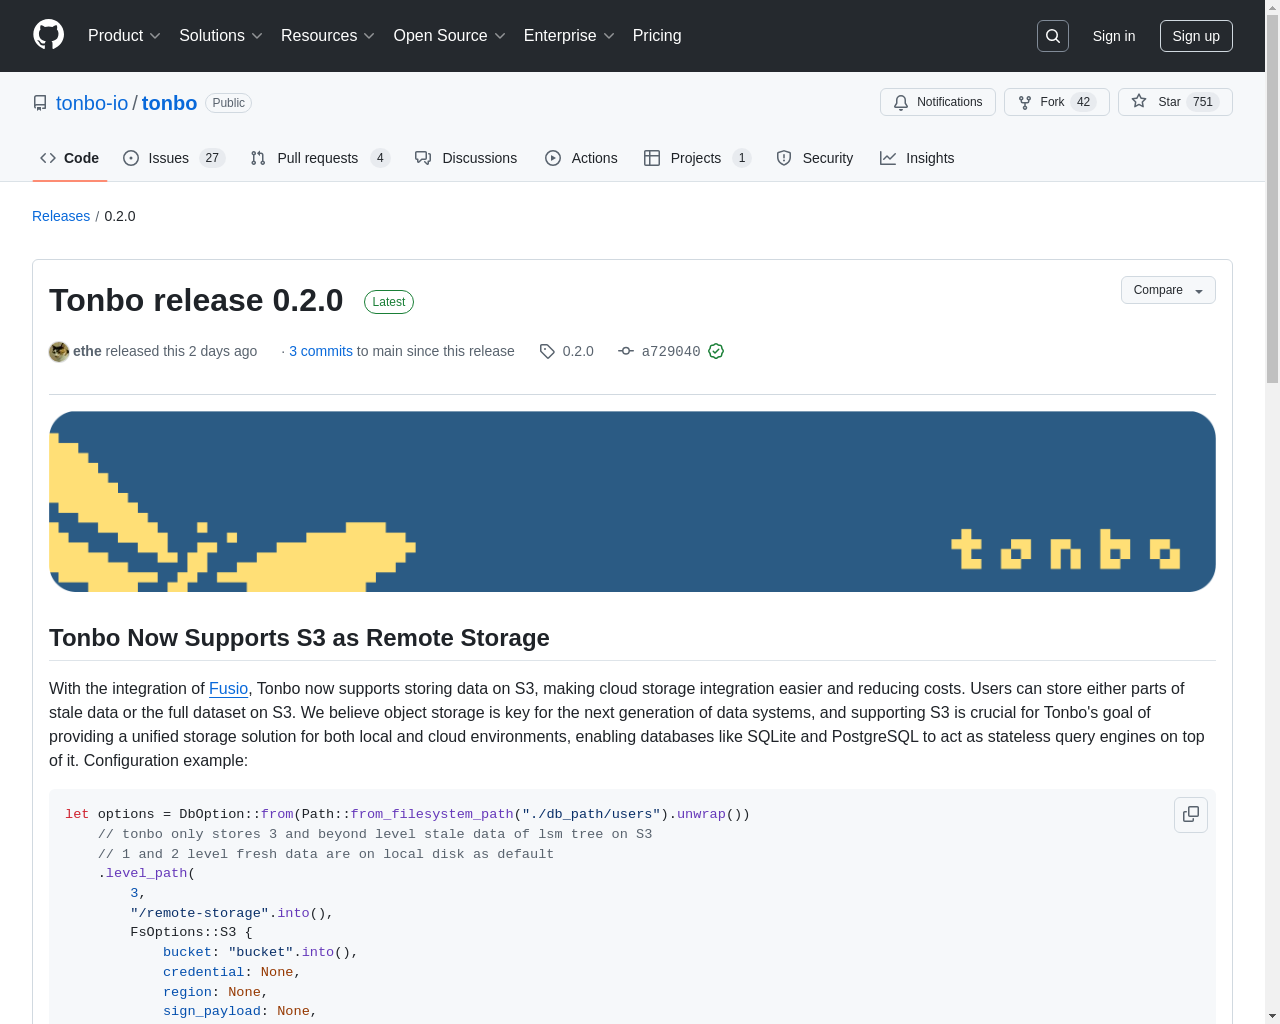The image size is (1280, 1024).
Task: Click the Issues circle-dot icon
Action: pyautogui.click(x=131, y=158)
